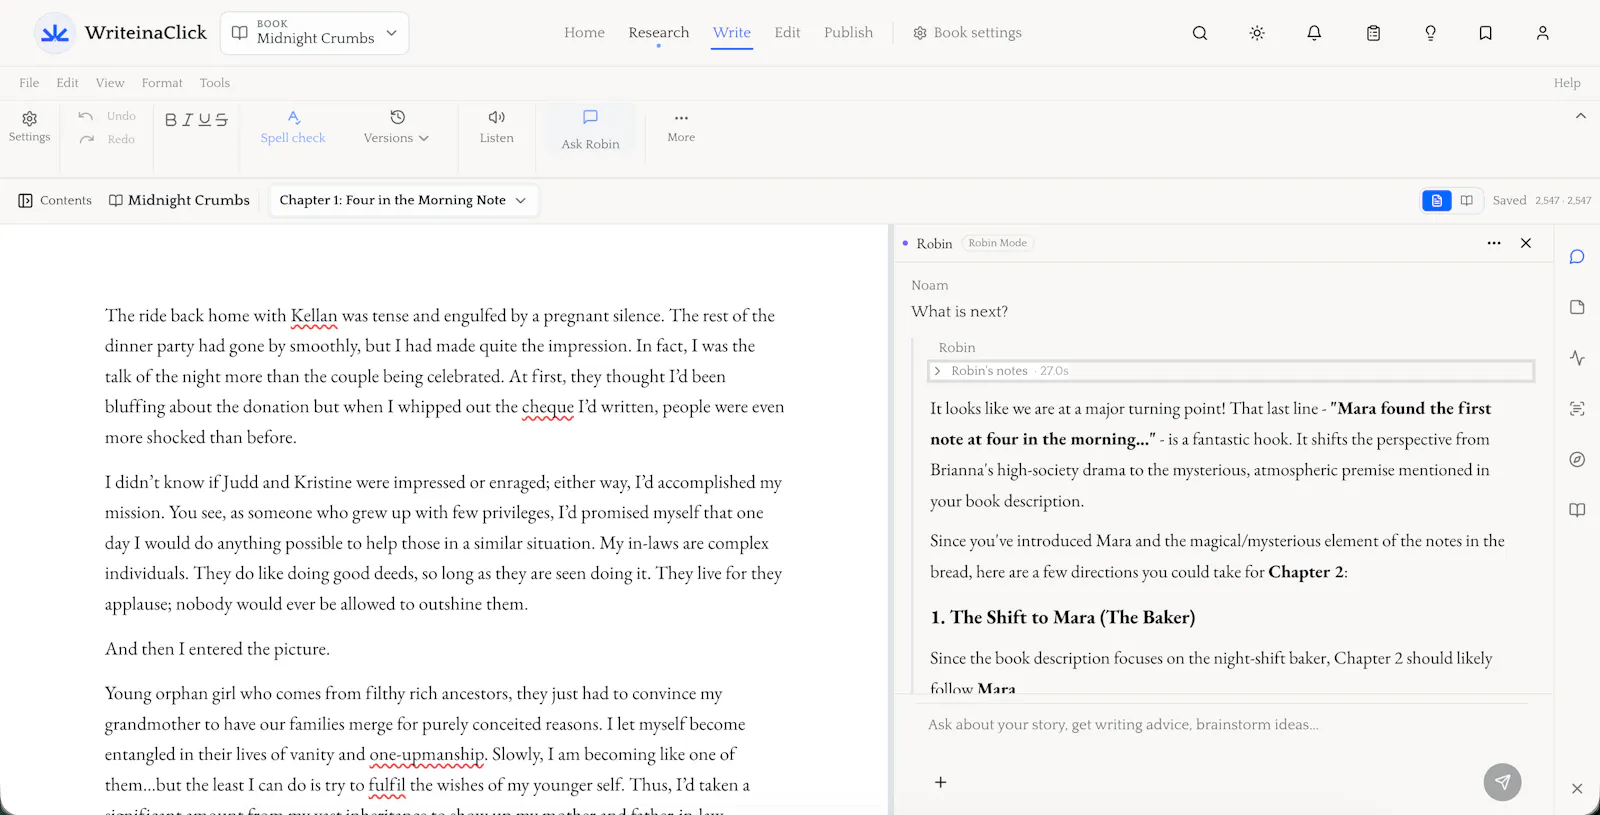This screenshot has height=815, width=1600.
Task: Click Ask Robin in toolbar
Action: (x=590, y=130)
